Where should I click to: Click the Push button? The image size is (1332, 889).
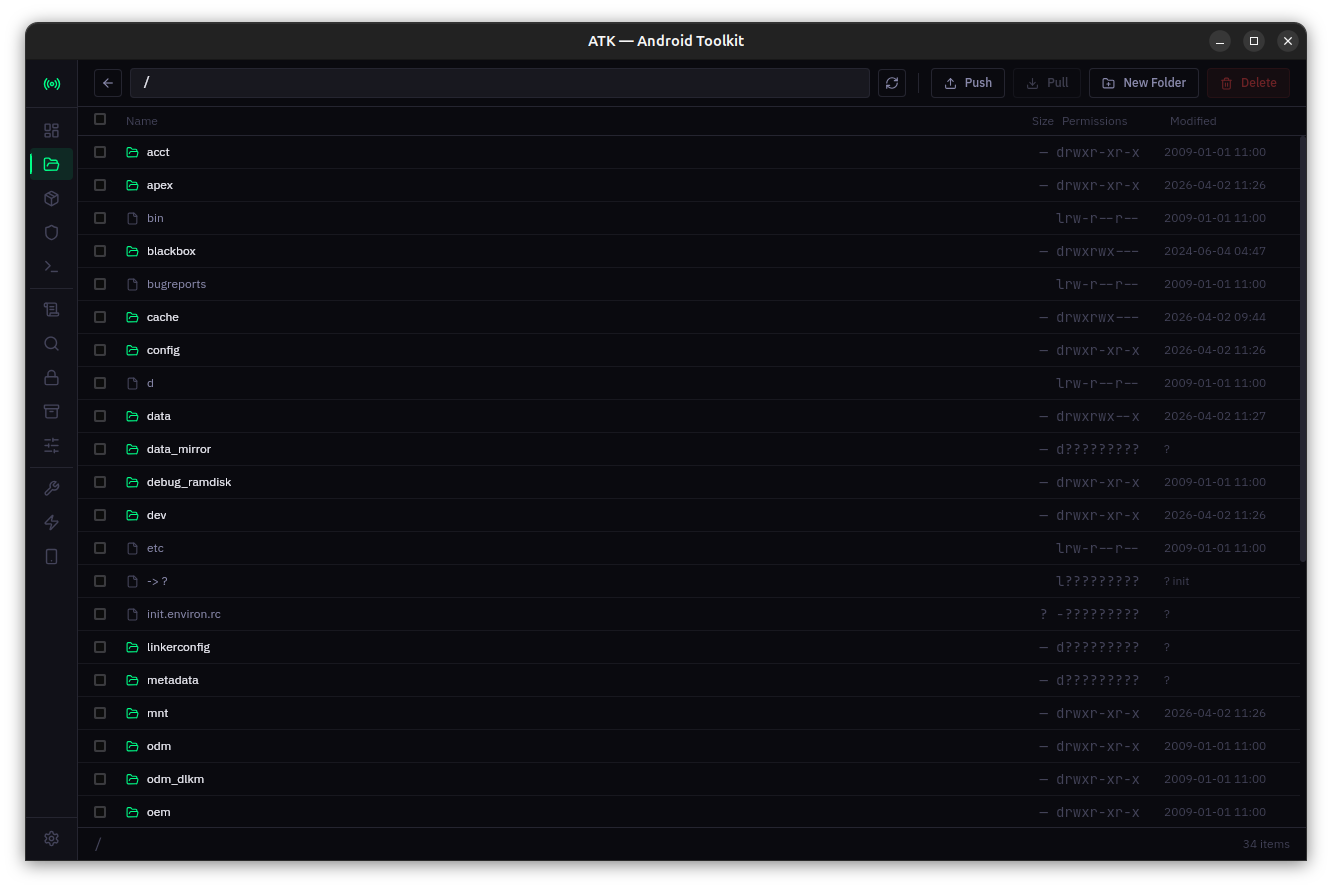click(x=968, y=83)
